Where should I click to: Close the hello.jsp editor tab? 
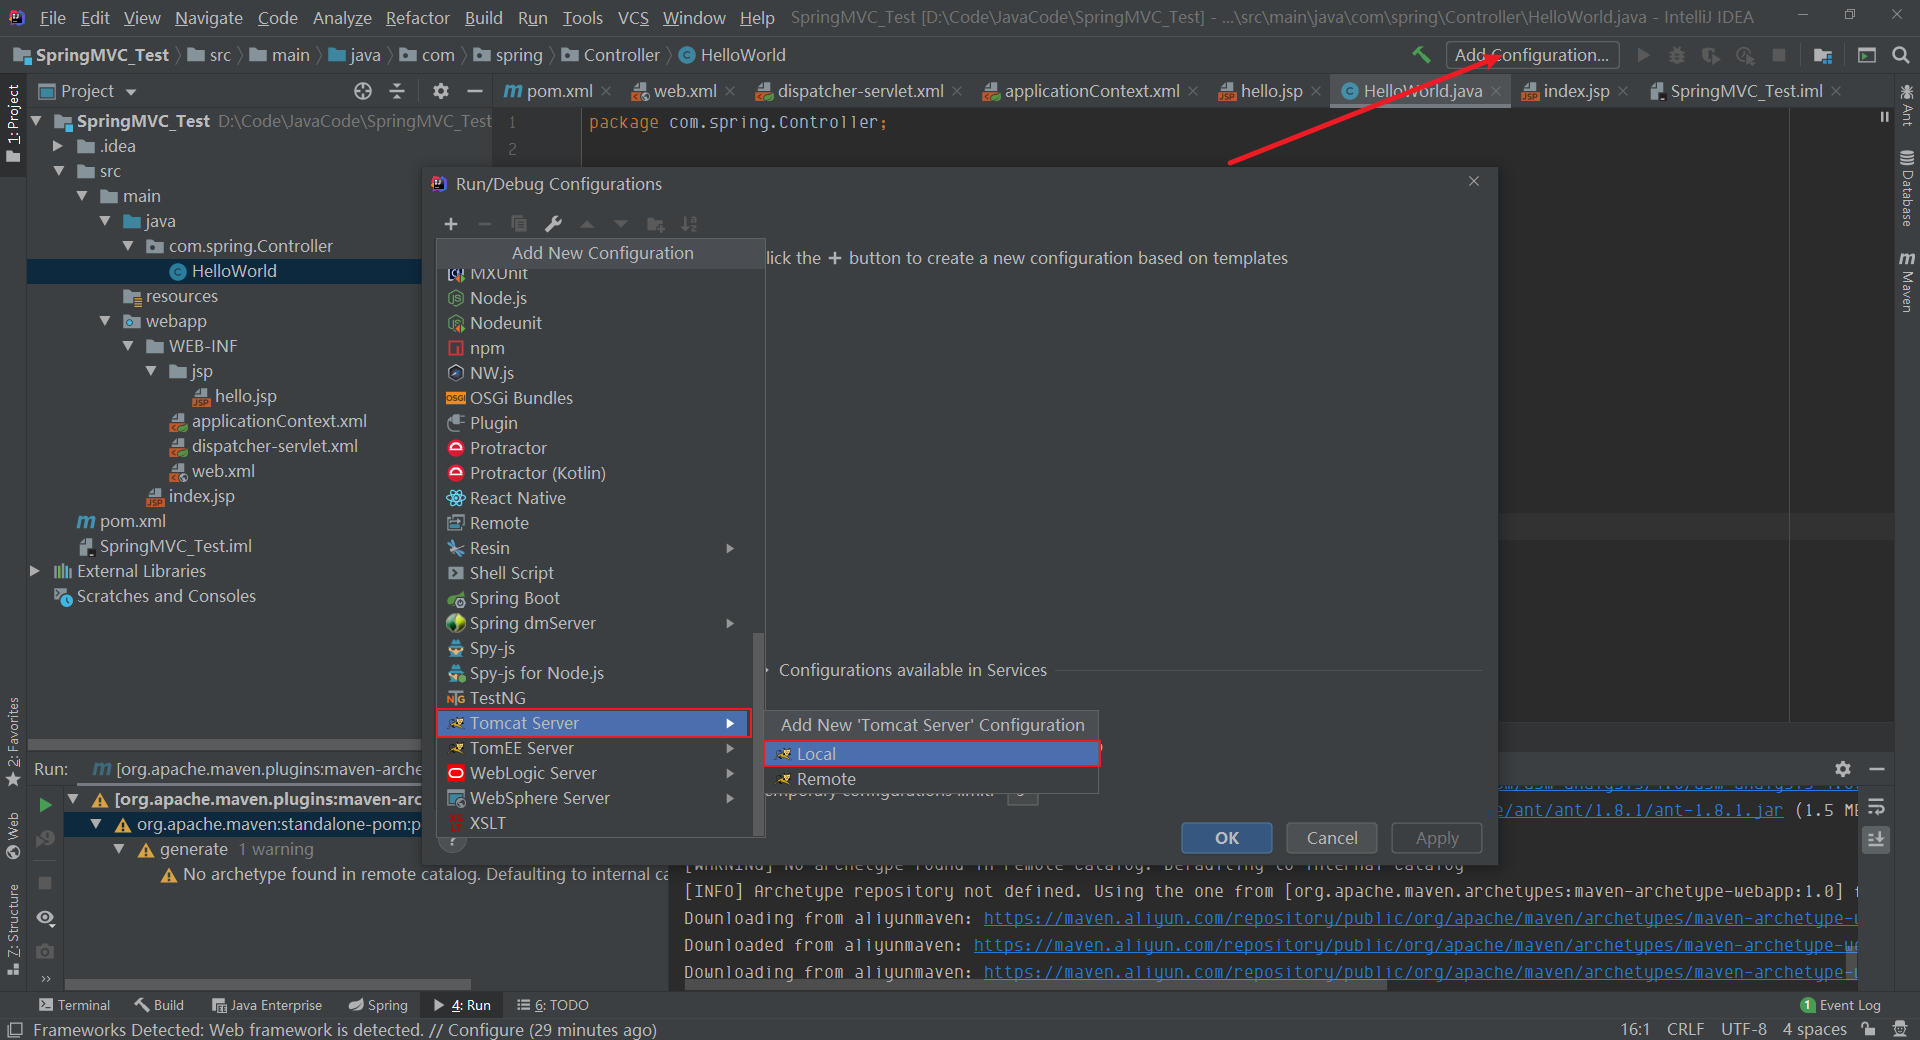pos(1316,91)
